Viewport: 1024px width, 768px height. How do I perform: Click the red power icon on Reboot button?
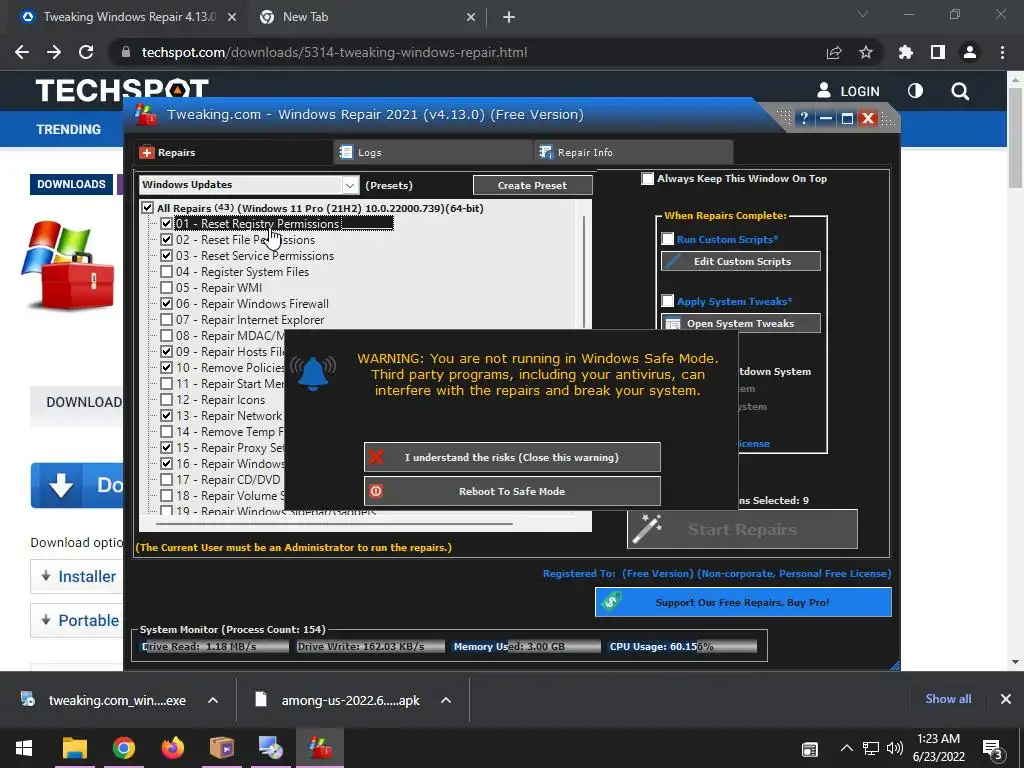[376, 491]
